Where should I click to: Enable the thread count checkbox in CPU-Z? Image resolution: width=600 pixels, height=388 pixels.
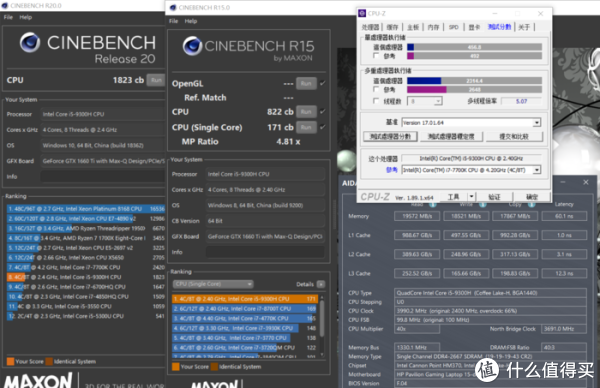[376, 101]
